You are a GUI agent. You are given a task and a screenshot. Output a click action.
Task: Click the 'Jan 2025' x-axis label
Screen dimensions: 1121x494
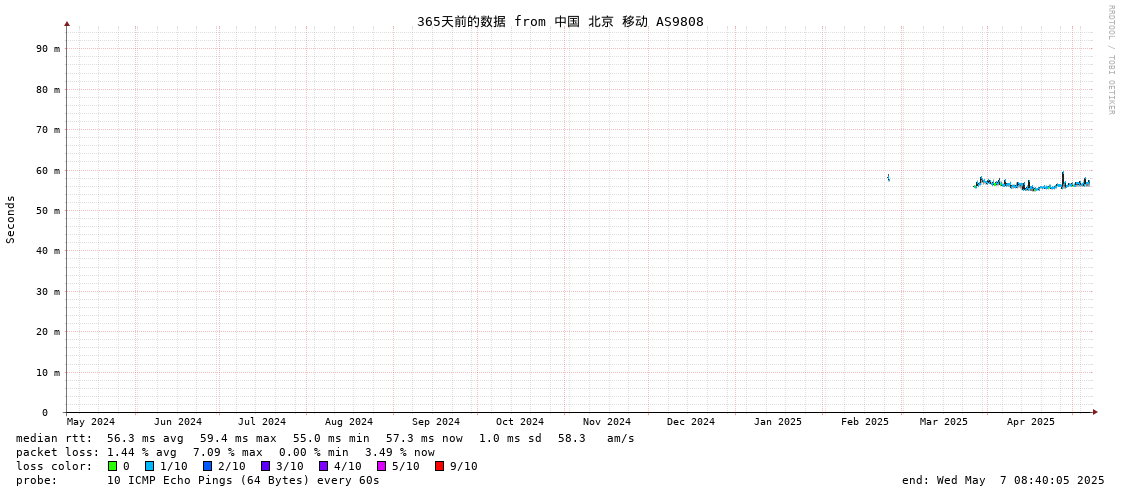click(778, 422)
